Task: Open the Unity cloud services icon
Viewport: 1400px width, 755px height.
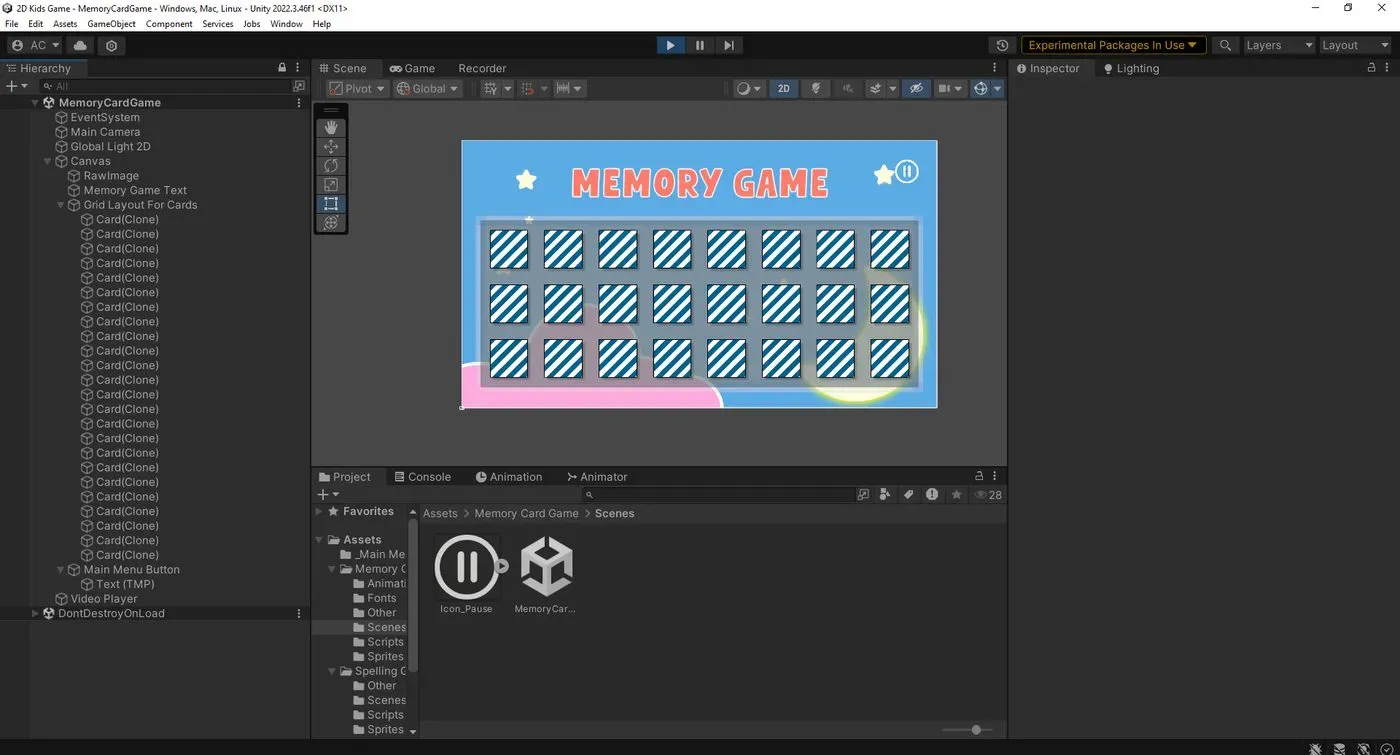Action: pos(80,45)
